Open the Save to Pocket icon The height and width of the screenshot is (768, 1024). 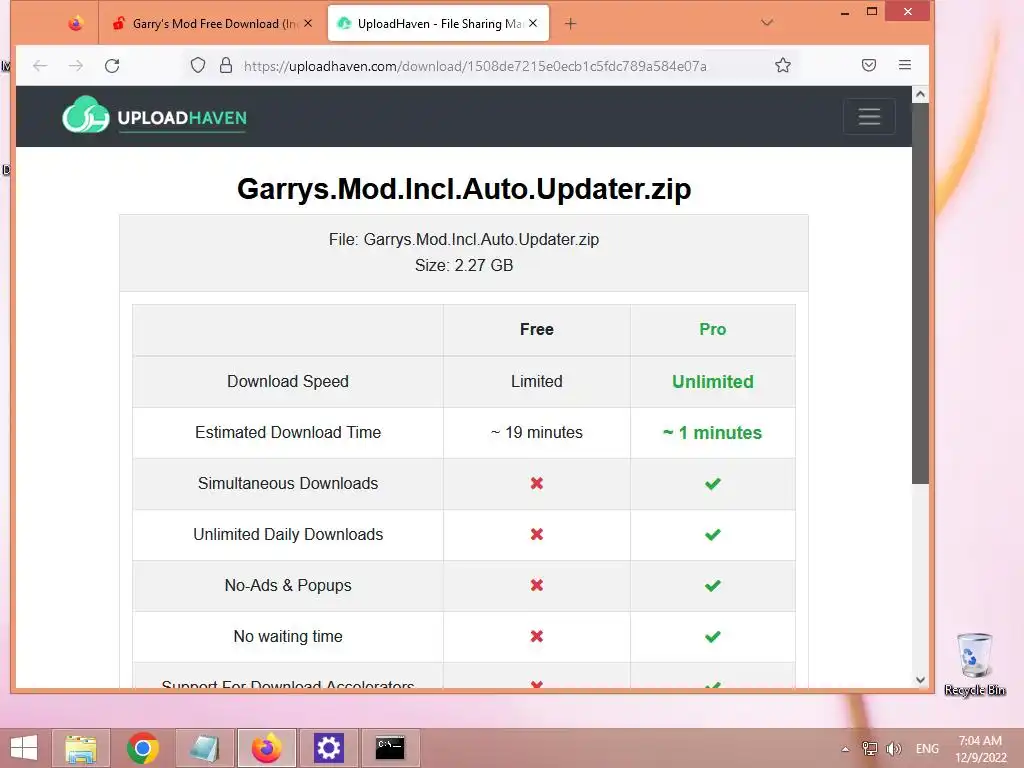coord(869,65)
